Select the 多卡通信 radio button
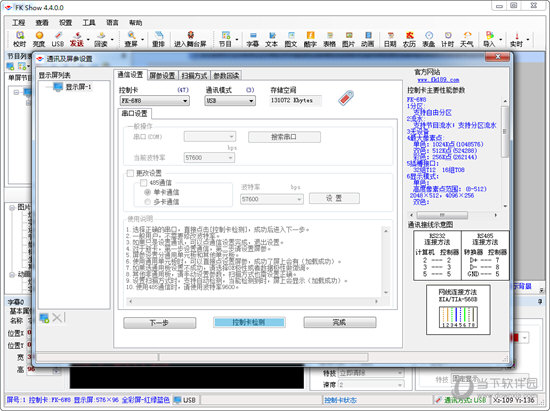Screen dimensions: 550x411 148,202
